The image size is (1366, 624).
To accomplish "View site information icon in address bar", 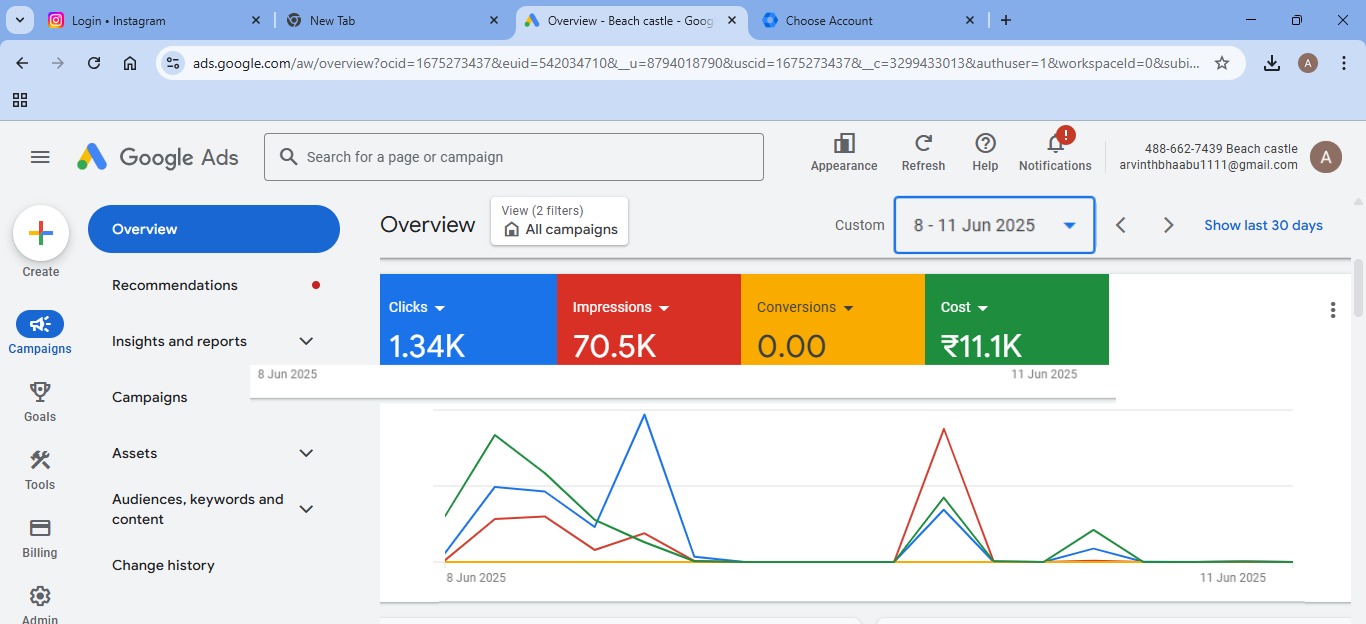I will pyautogui.click(x=173, y=63).
